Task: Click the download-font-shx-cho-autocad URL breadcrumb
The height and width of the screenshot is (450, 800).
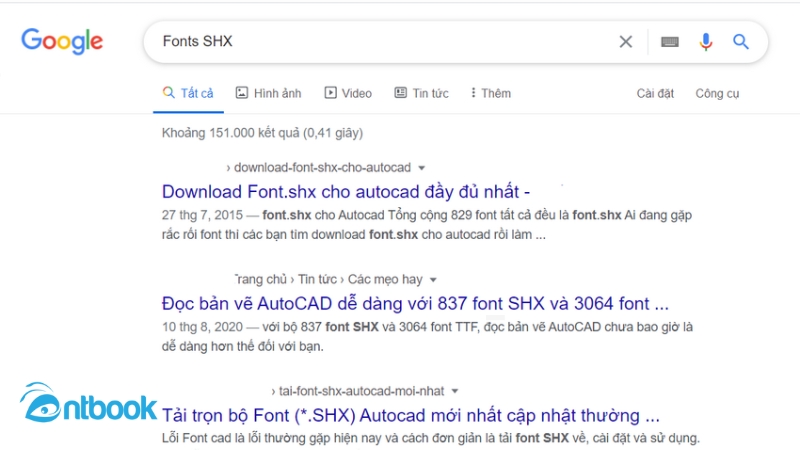Action: (318, 167)
